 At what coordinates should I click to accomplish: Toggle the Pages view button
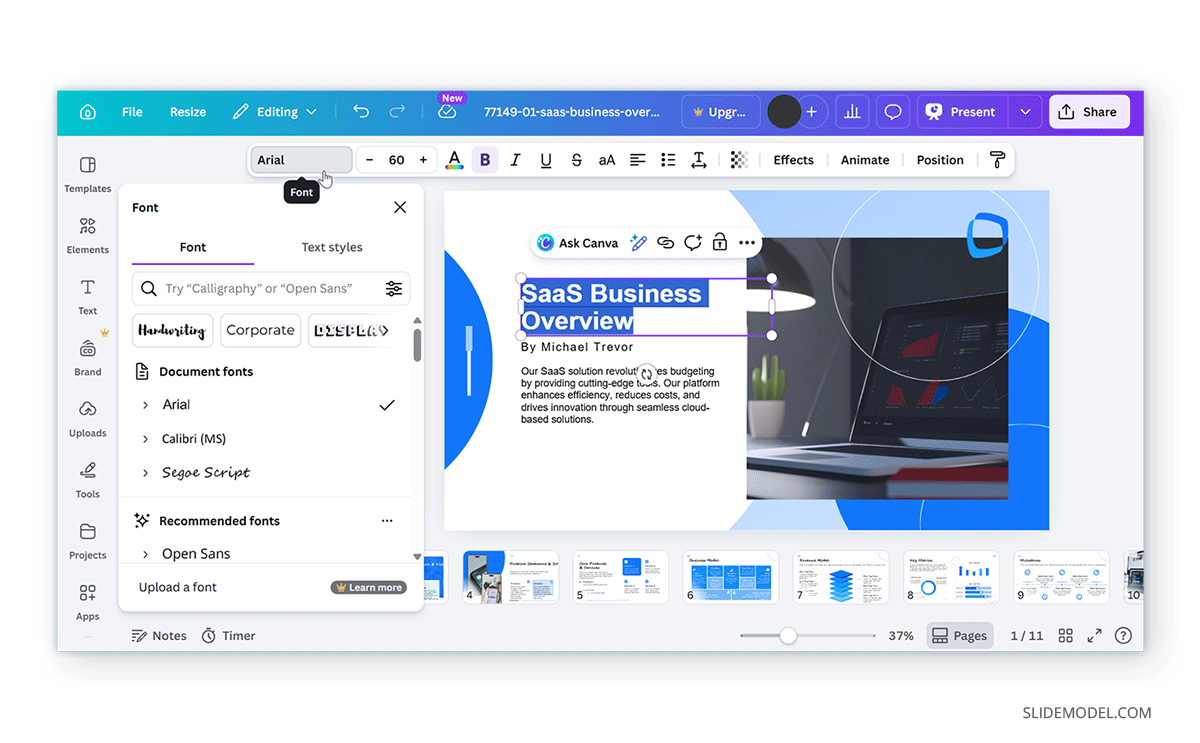[959, 636]
